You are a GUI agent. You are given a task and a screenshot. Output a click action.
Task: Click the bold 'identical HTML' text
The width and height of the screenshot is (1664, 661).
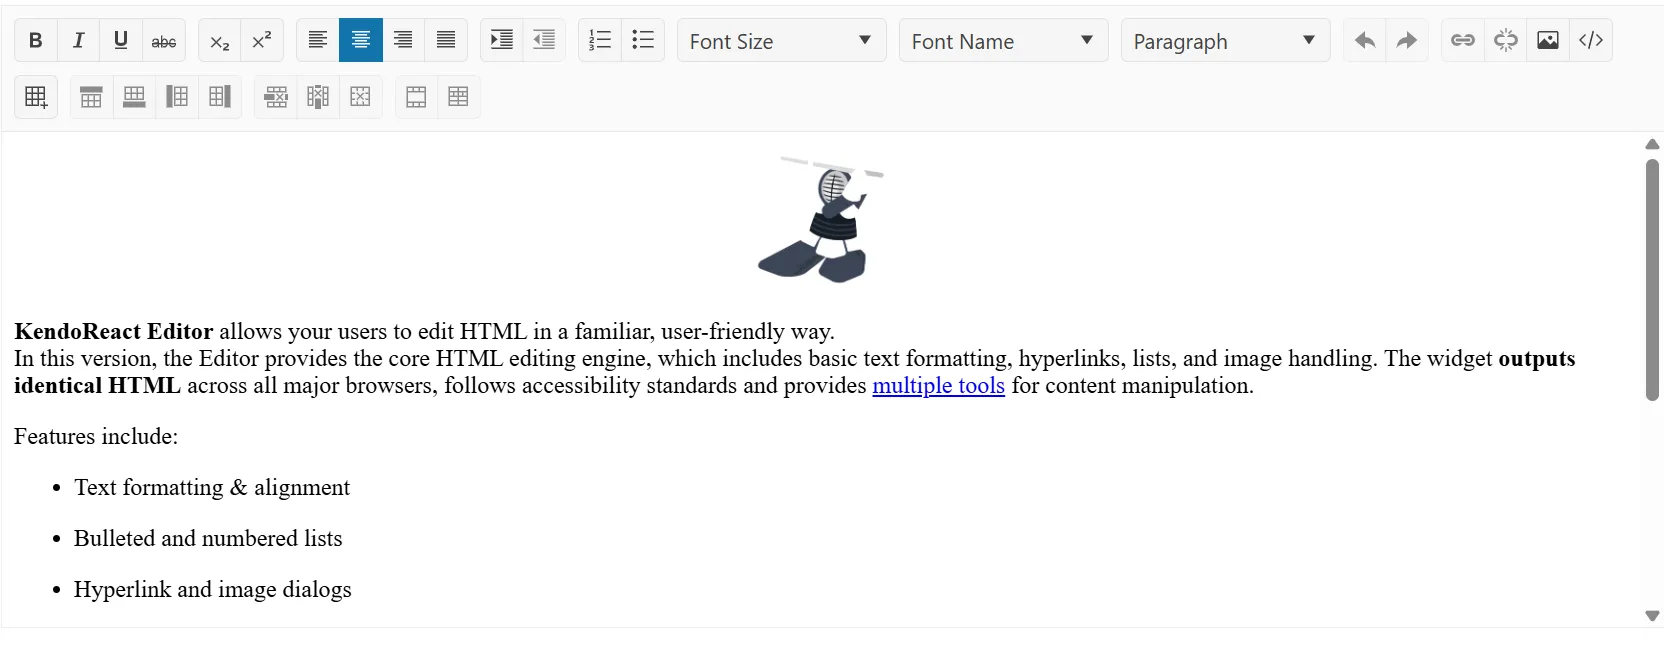[x=98, y=386]
